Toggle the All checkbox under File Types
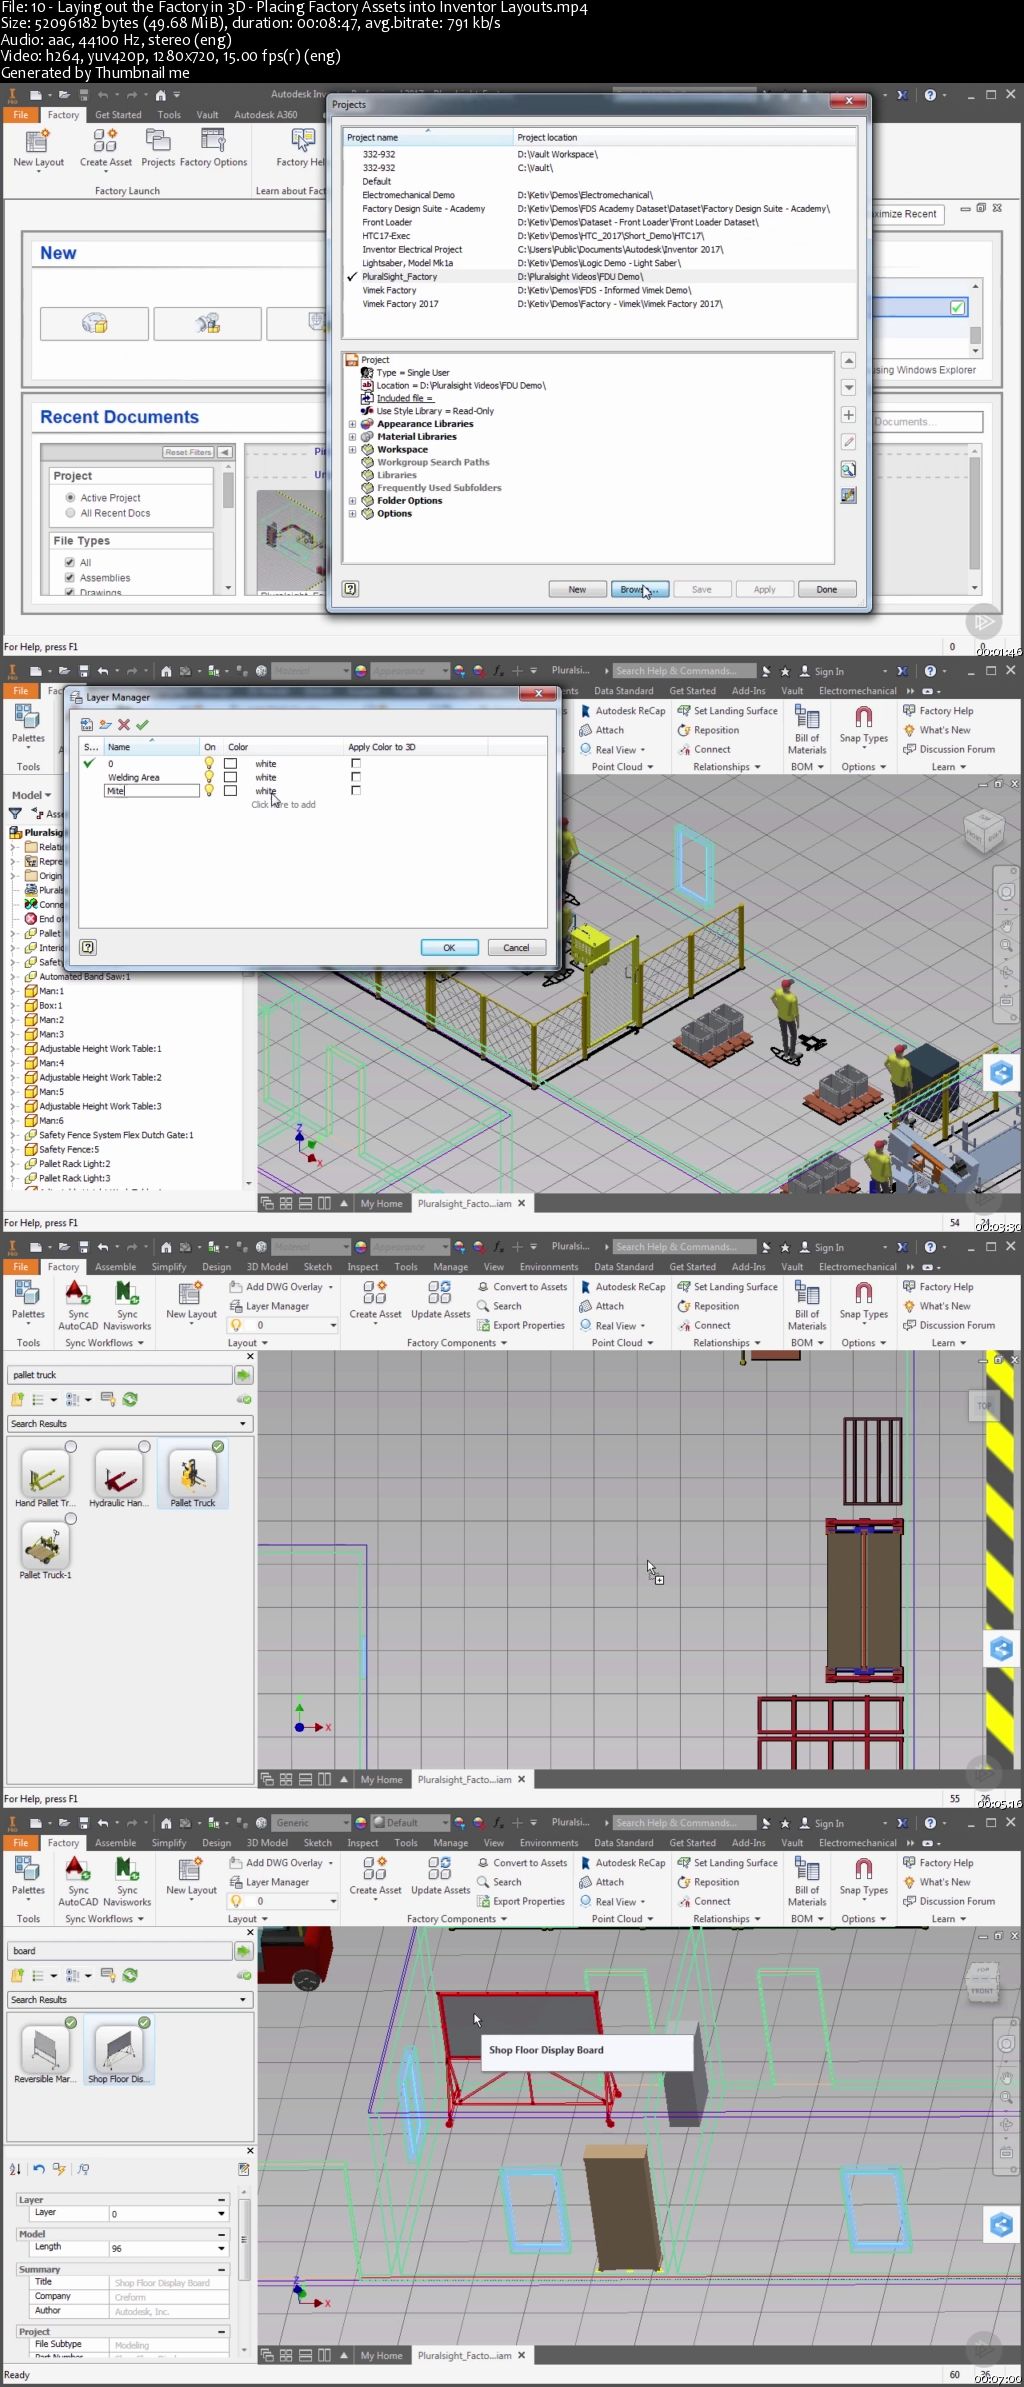 70,563
